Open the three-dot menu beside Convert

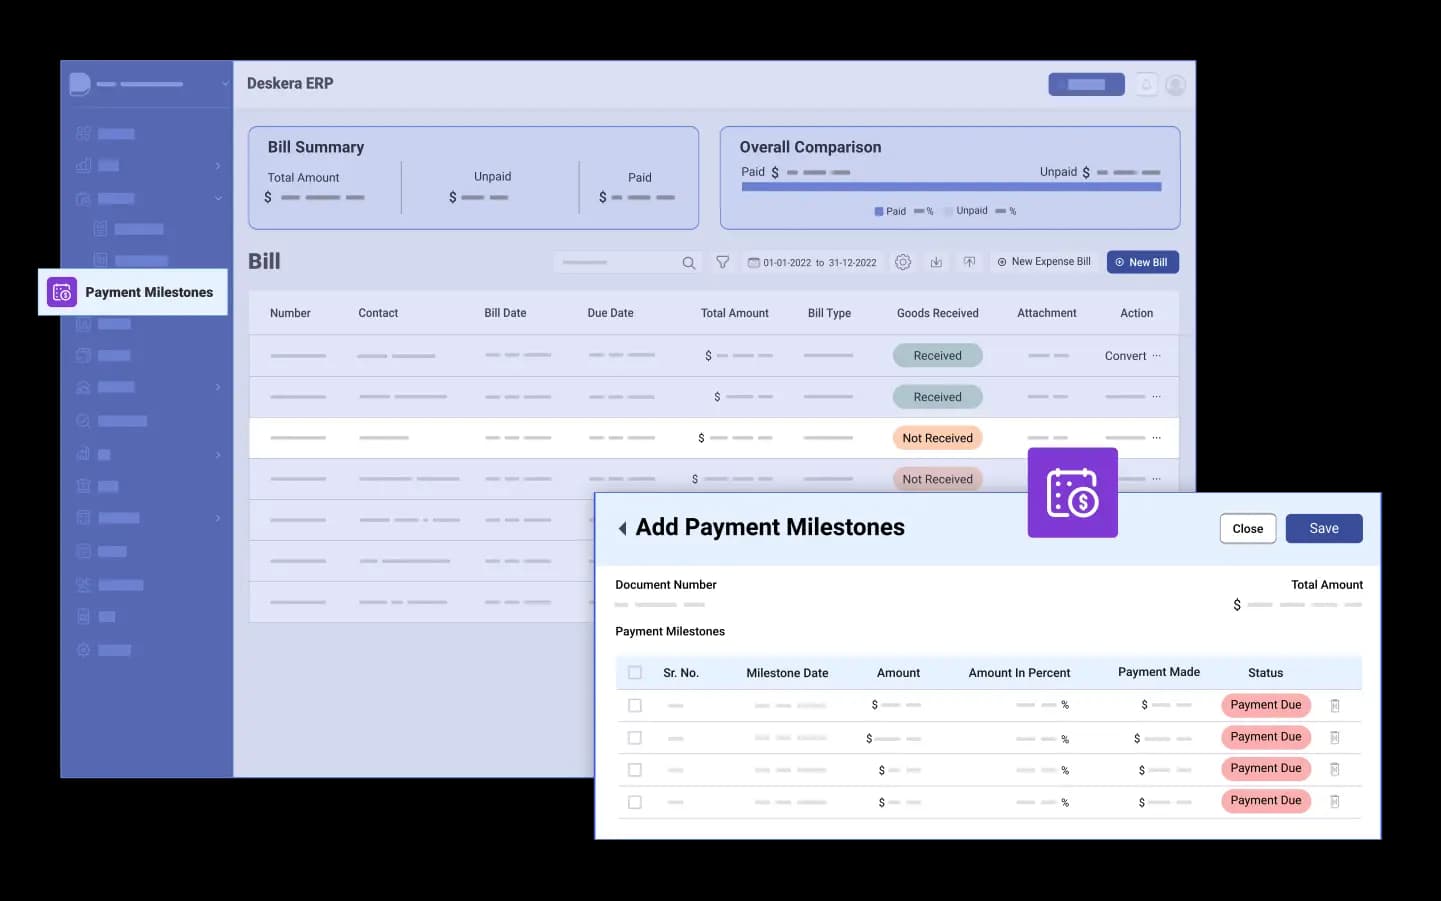point(1157,356)
